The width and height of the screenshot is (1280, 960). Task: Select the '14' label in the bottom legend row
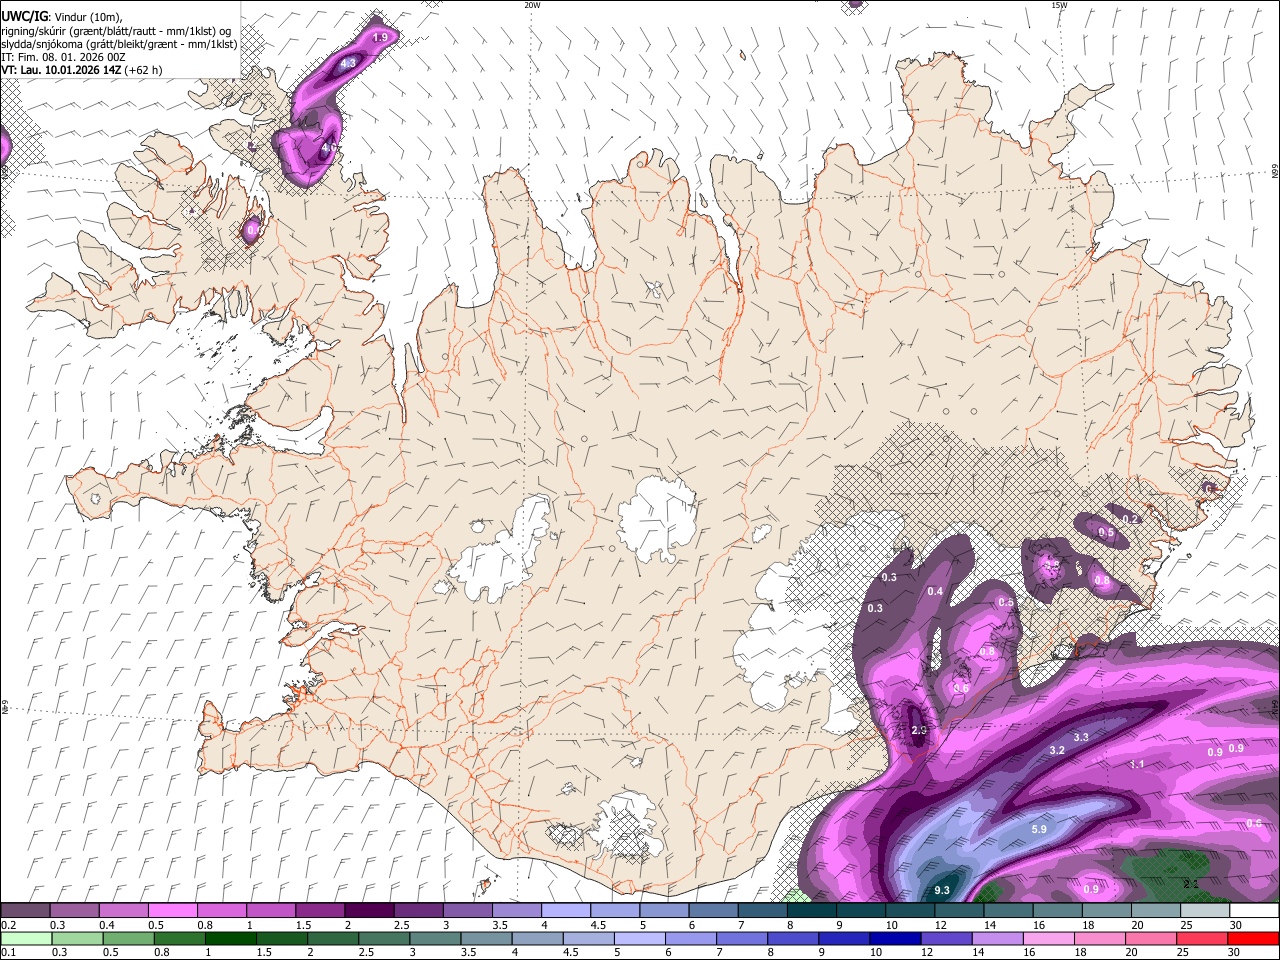coord(978,952)
